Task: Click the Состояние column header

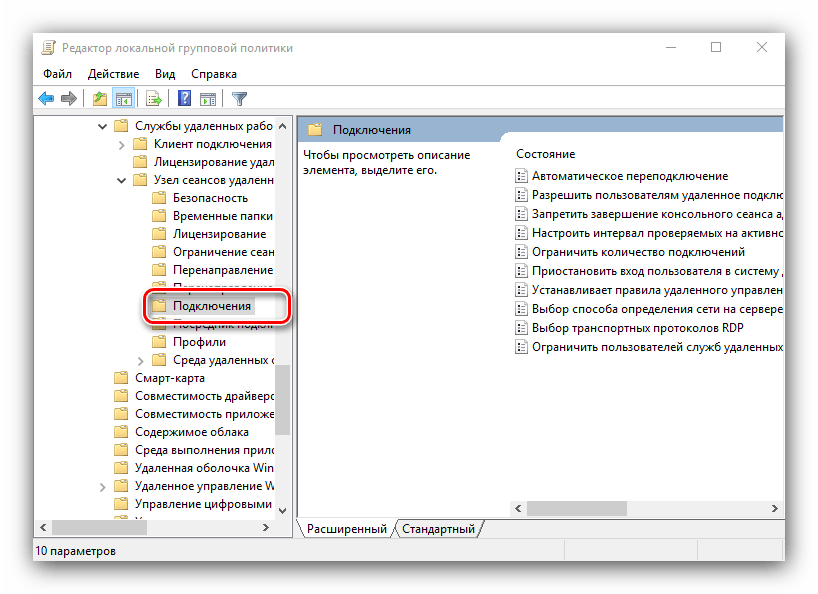Action: (x=545, y=154)
